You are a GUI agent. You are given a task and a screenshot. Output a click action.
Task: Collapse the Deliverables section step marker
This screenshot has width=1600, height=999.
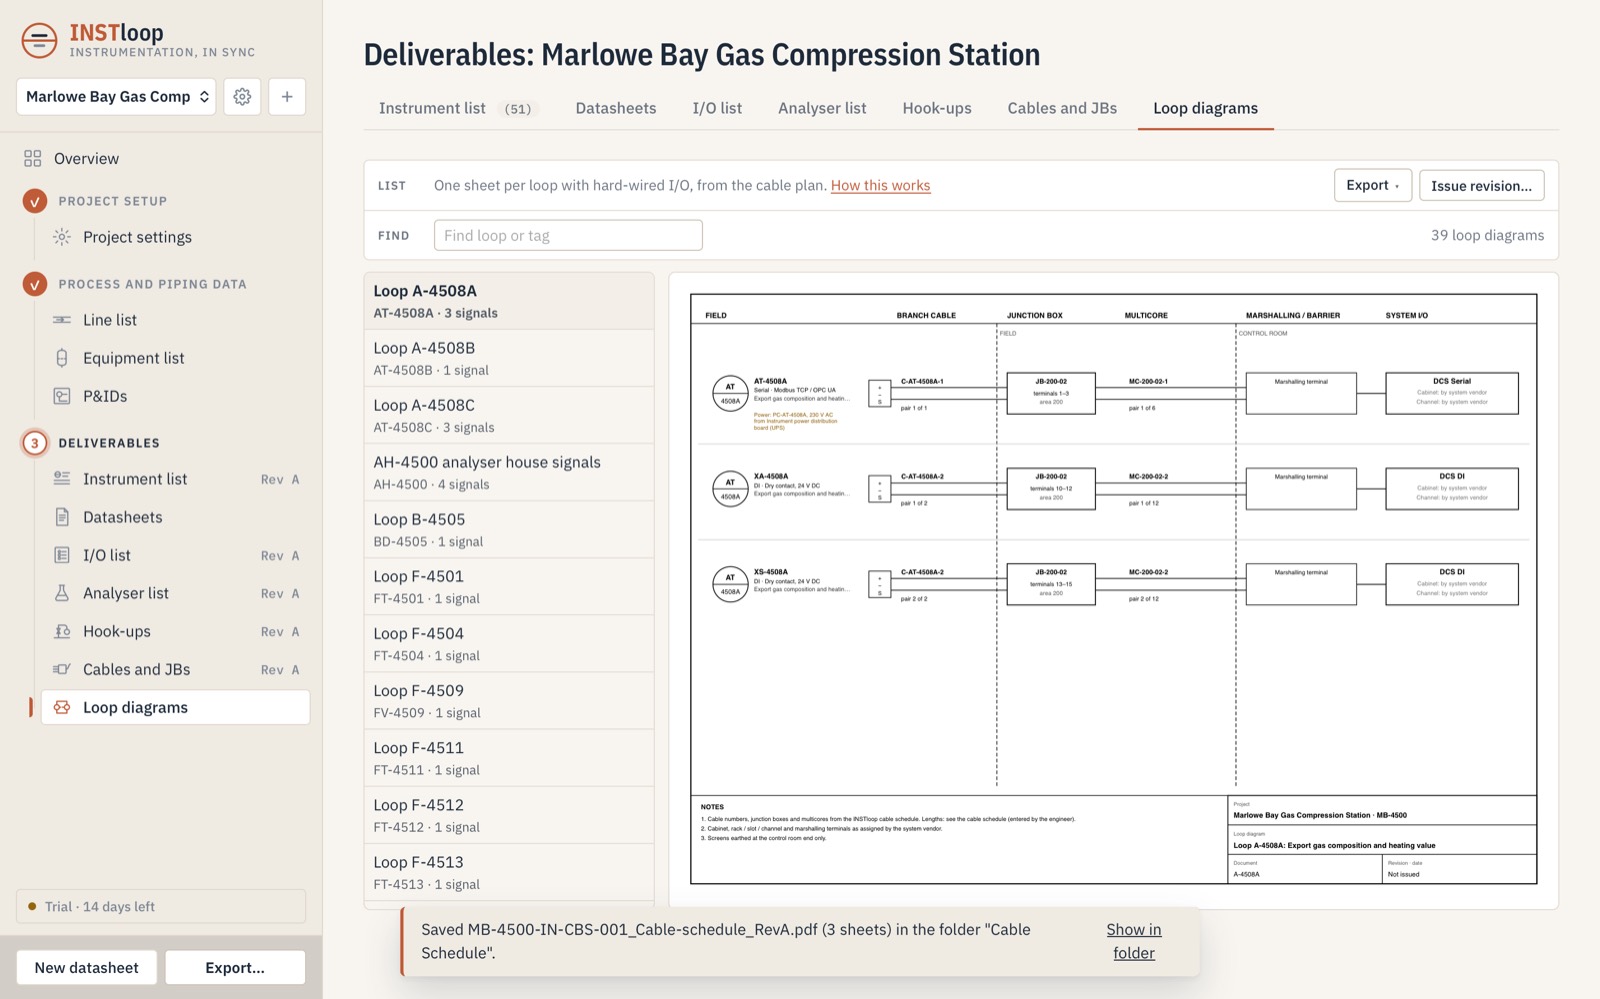pyautogui.click(x=35, y=443)
